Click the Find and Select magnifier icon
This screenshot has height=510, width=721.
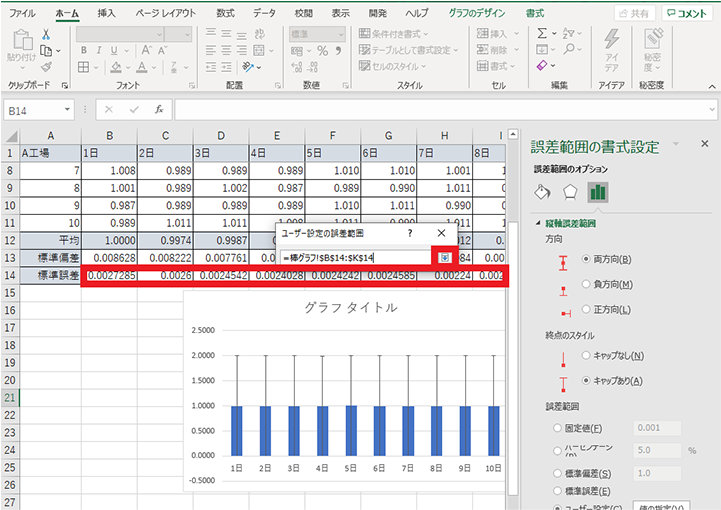[x=569, y=49]
